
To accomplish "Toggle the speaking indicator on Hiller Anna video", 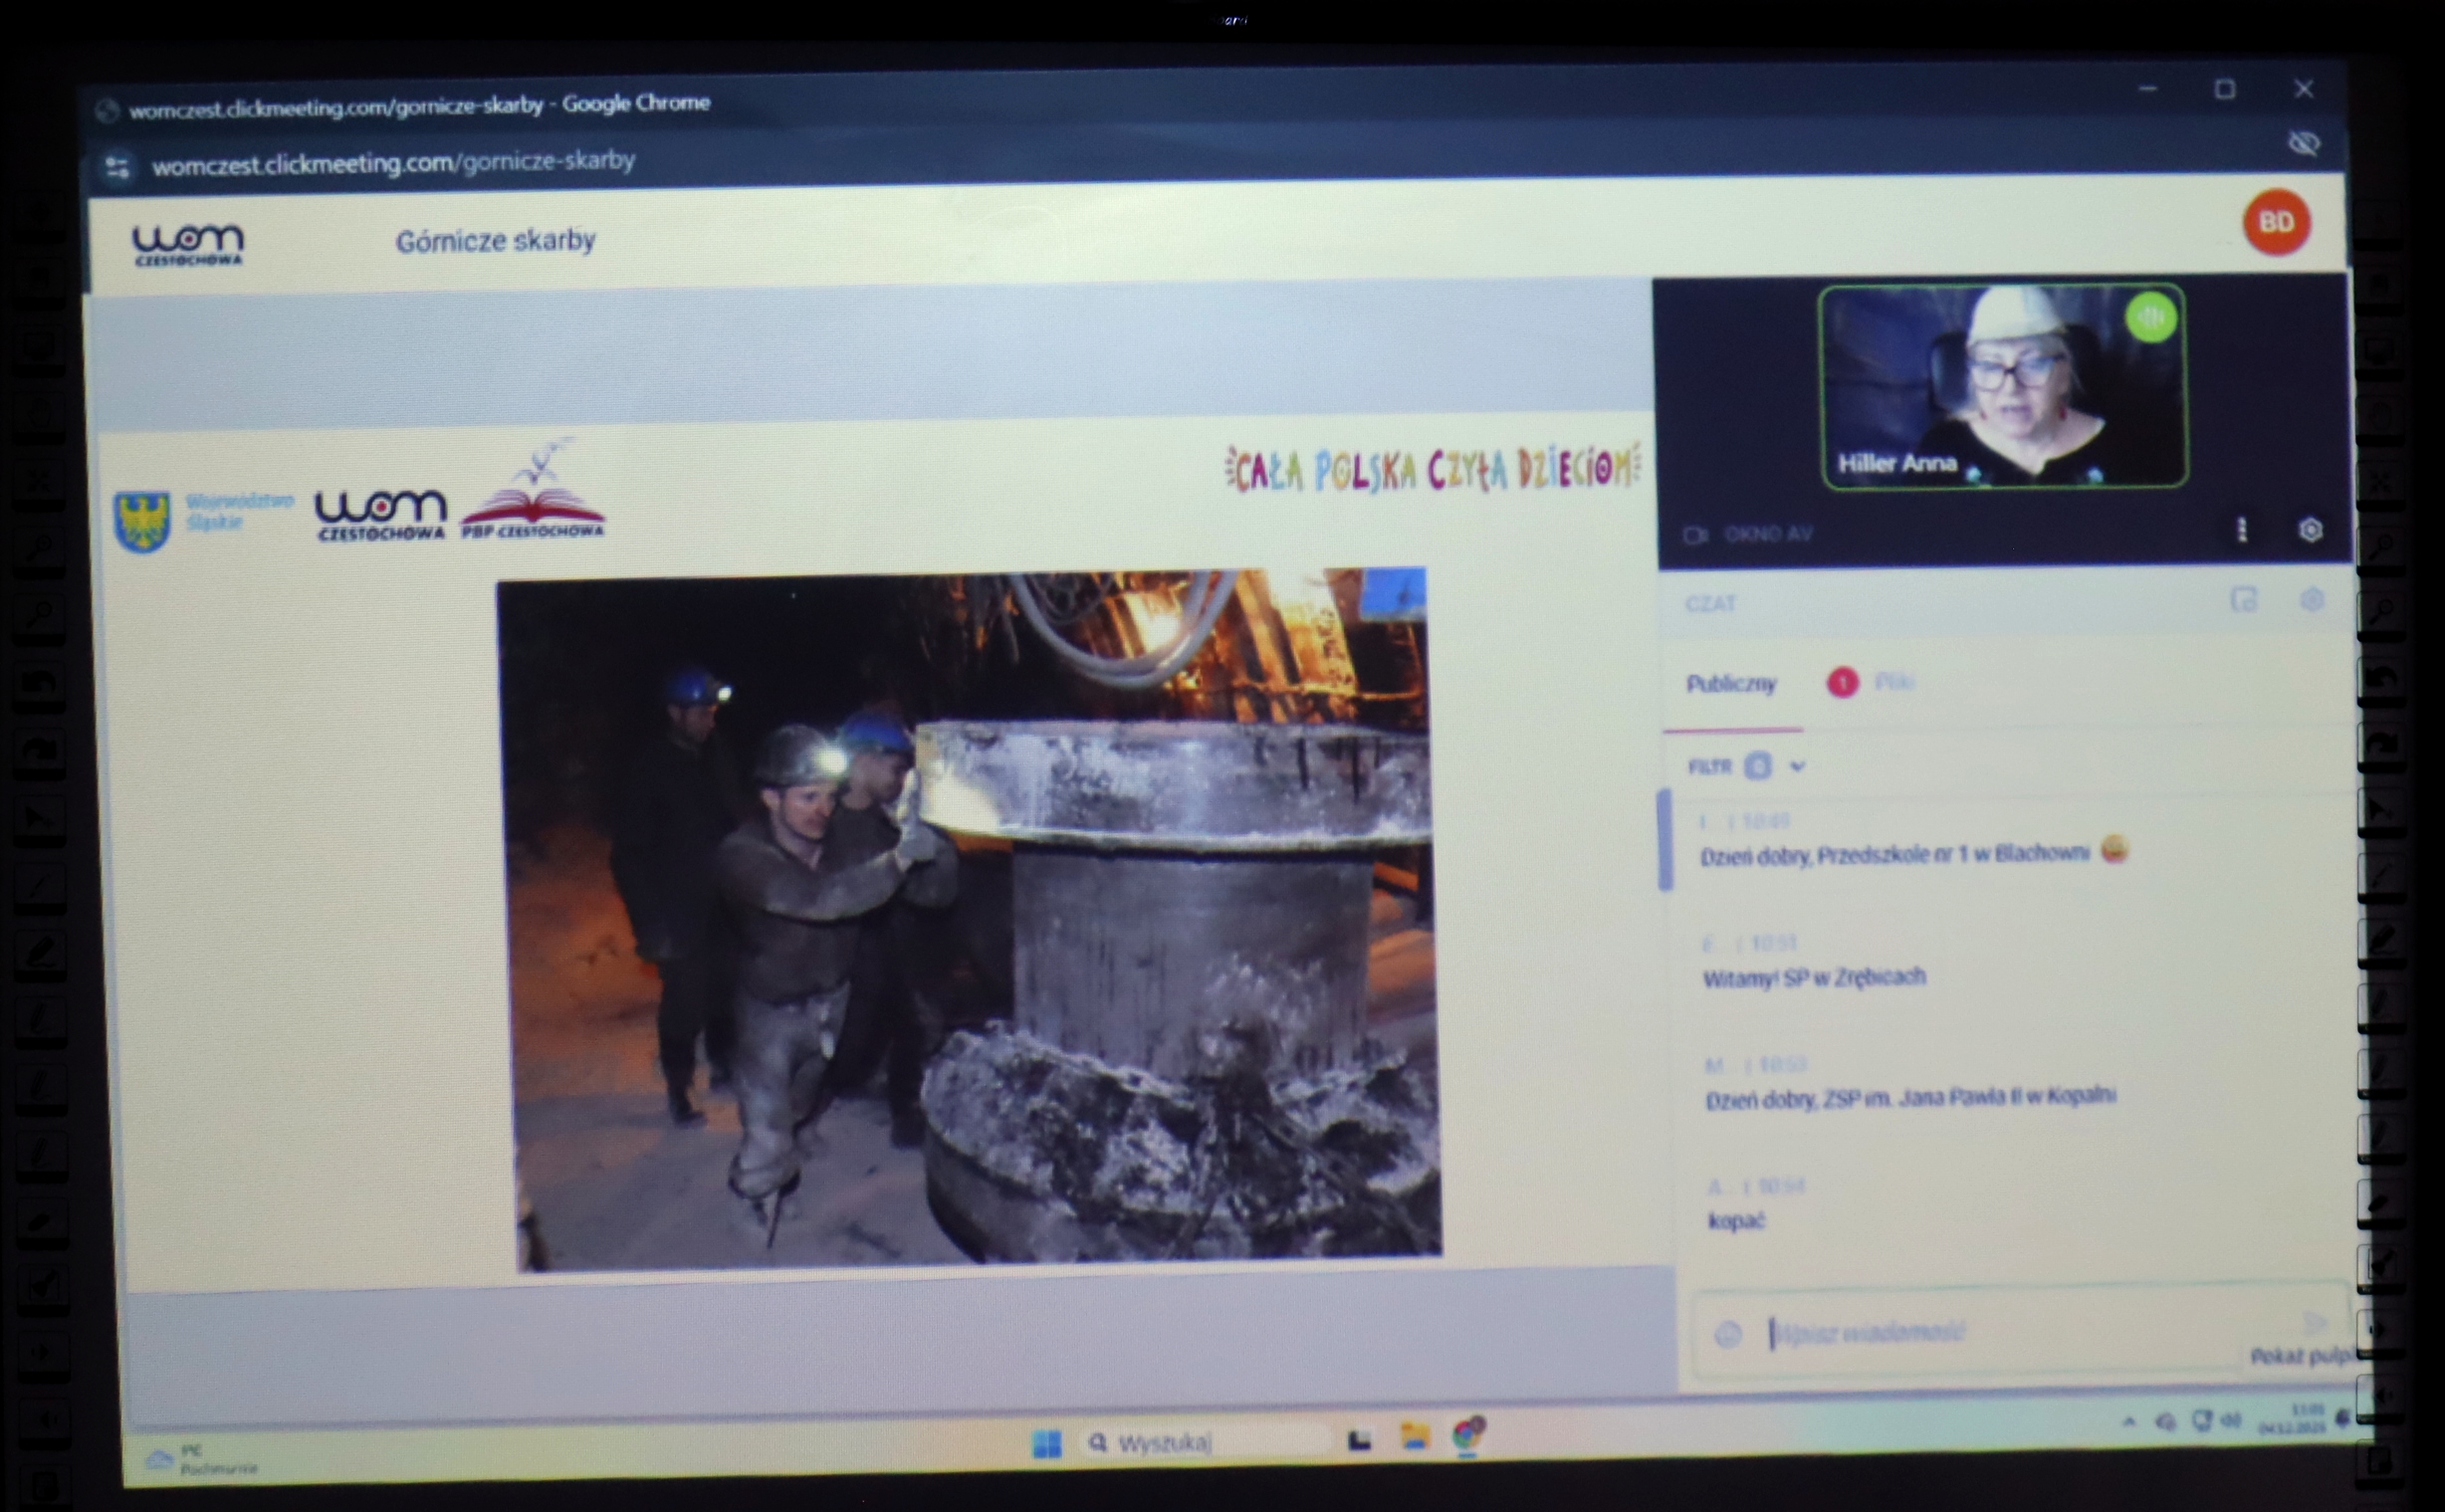I will 2151,318.
